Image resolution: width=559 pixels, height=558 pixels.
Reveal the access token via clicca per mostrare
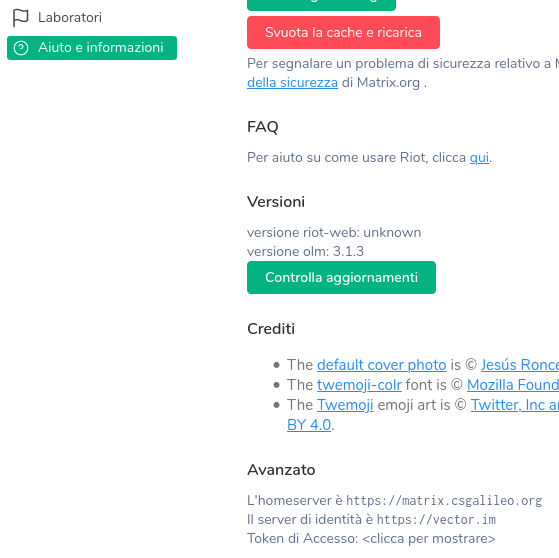coord(429,538)
